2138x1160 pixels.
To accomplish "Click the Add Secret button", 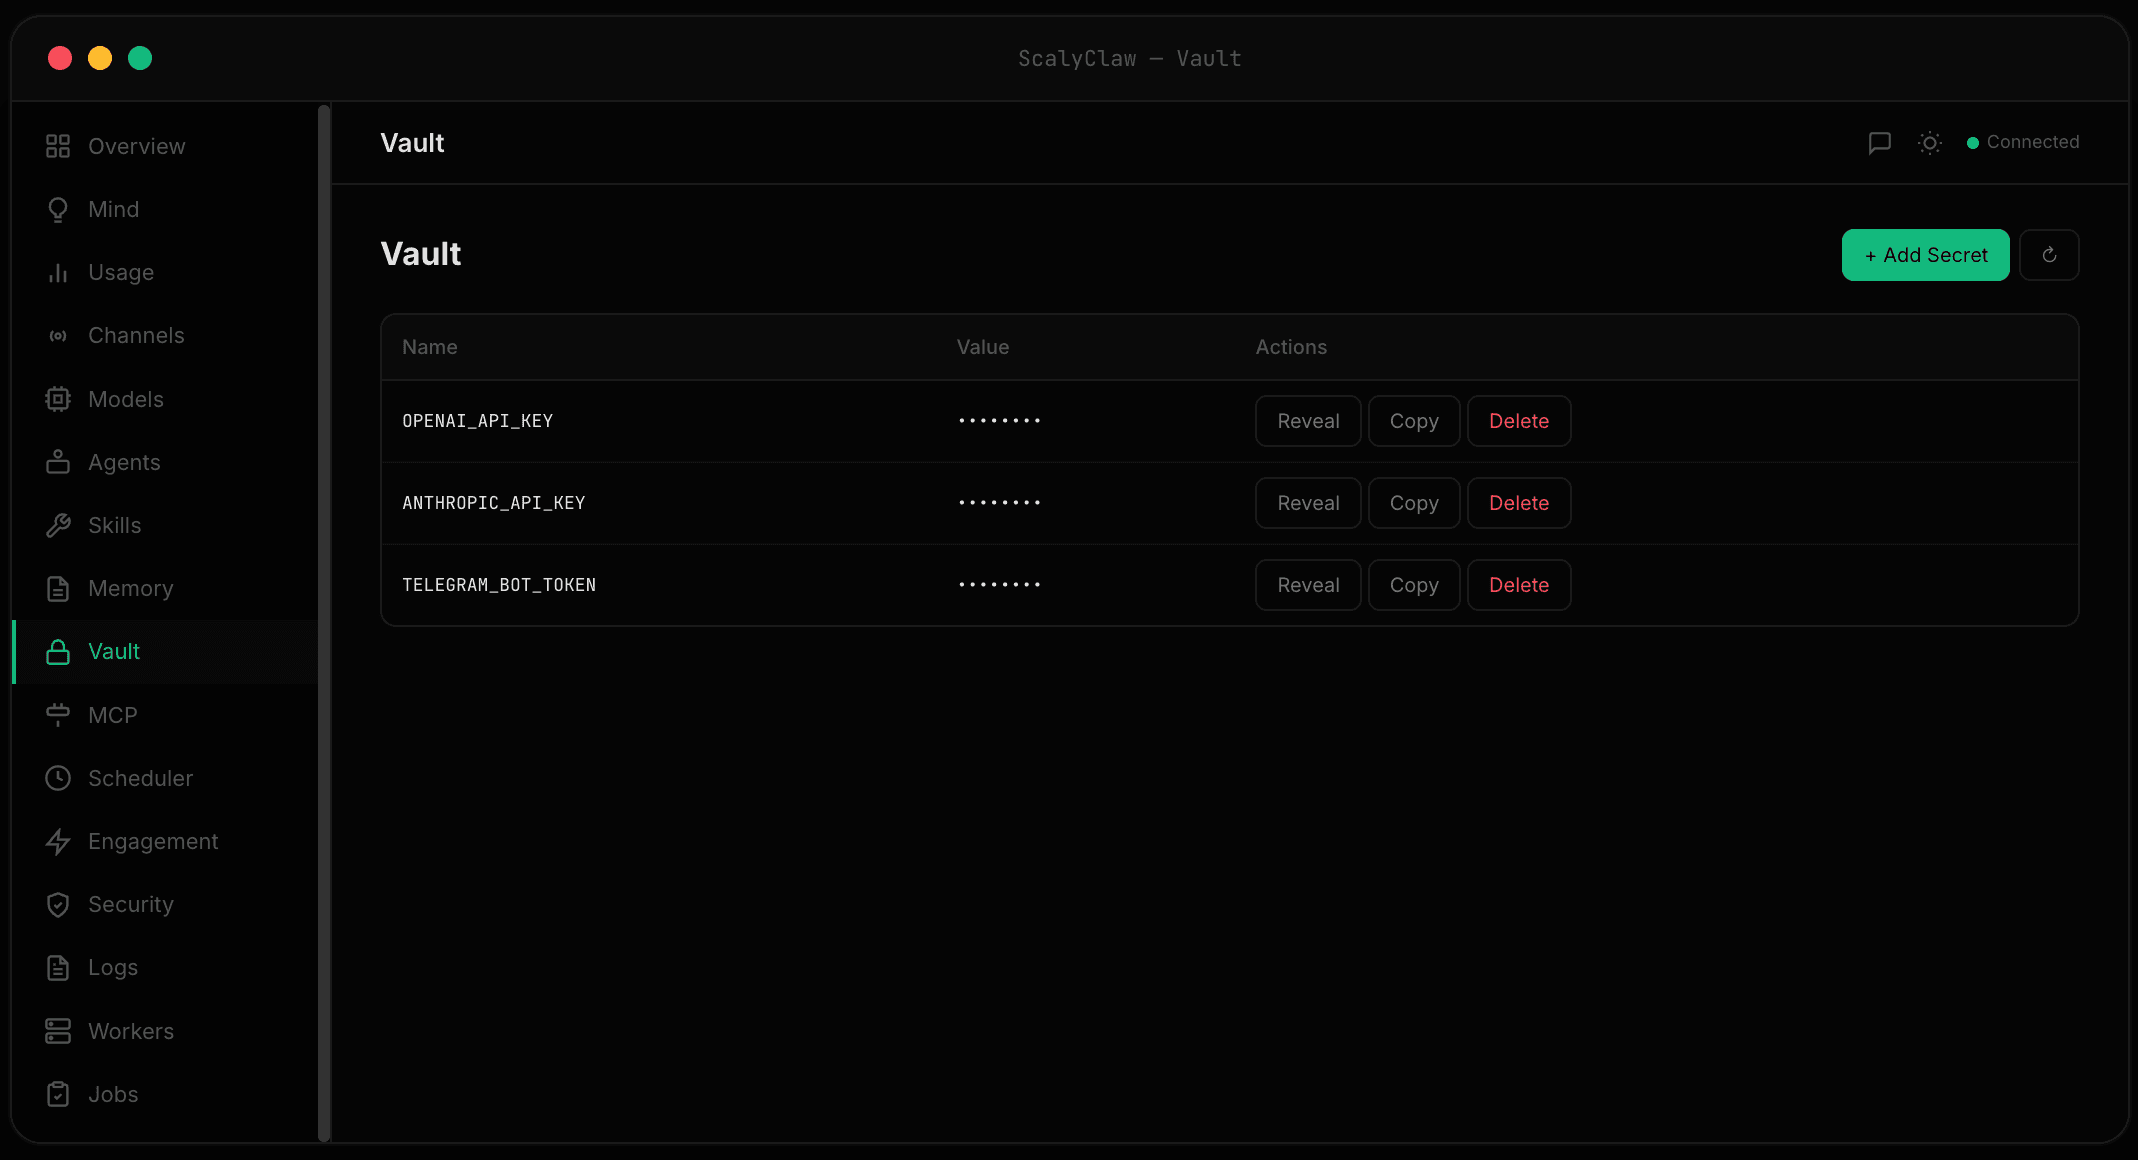I will (1925, 255).
